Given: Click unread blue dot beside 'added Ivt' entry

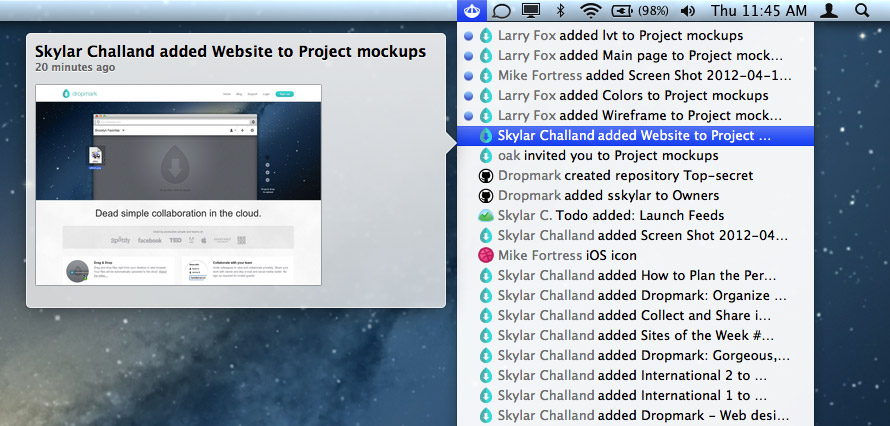Looking at the screenshot, I should click(469, 36).
